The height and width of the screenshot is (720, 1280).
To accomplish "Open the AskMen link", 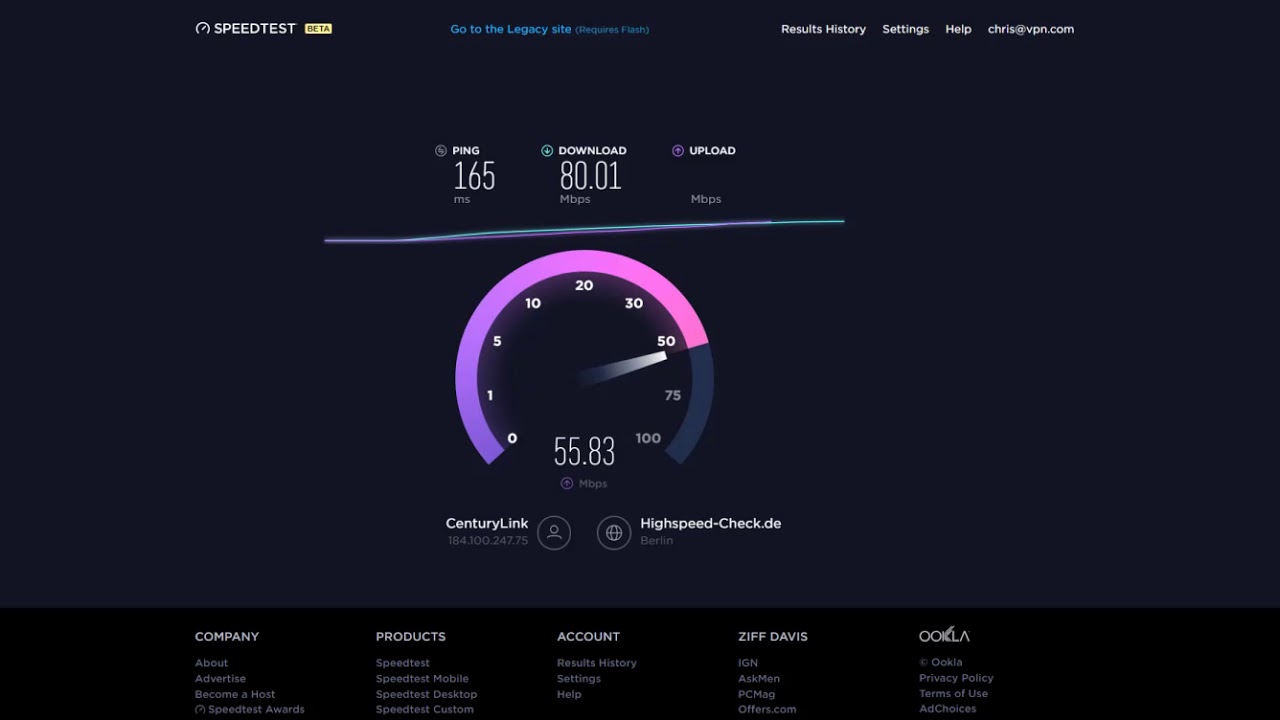I will click(x=759, y=678).
